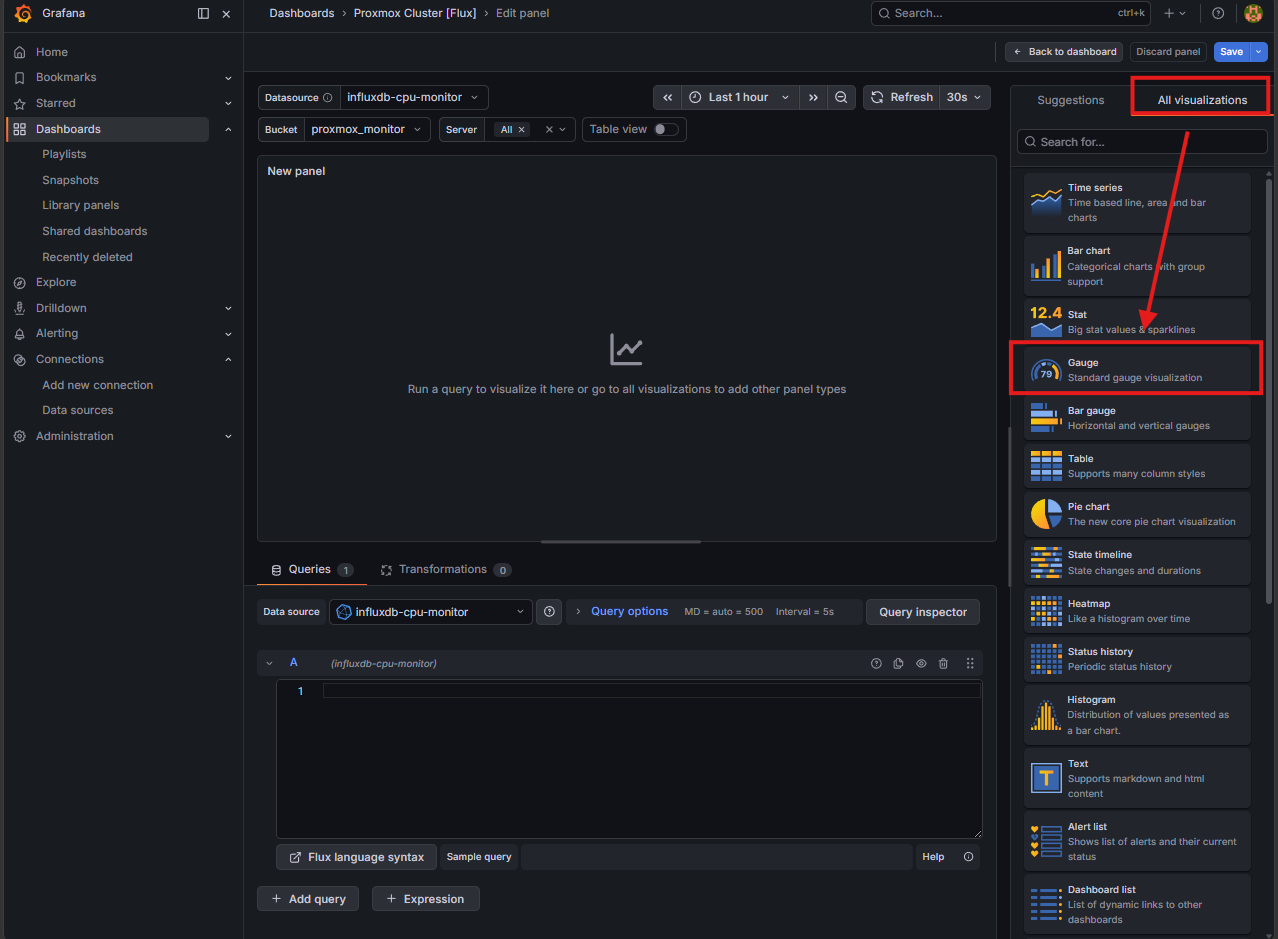Viewport: 1278px width, 939px height.
Task: Expand the Starred sidebar section
Action: 228,104
